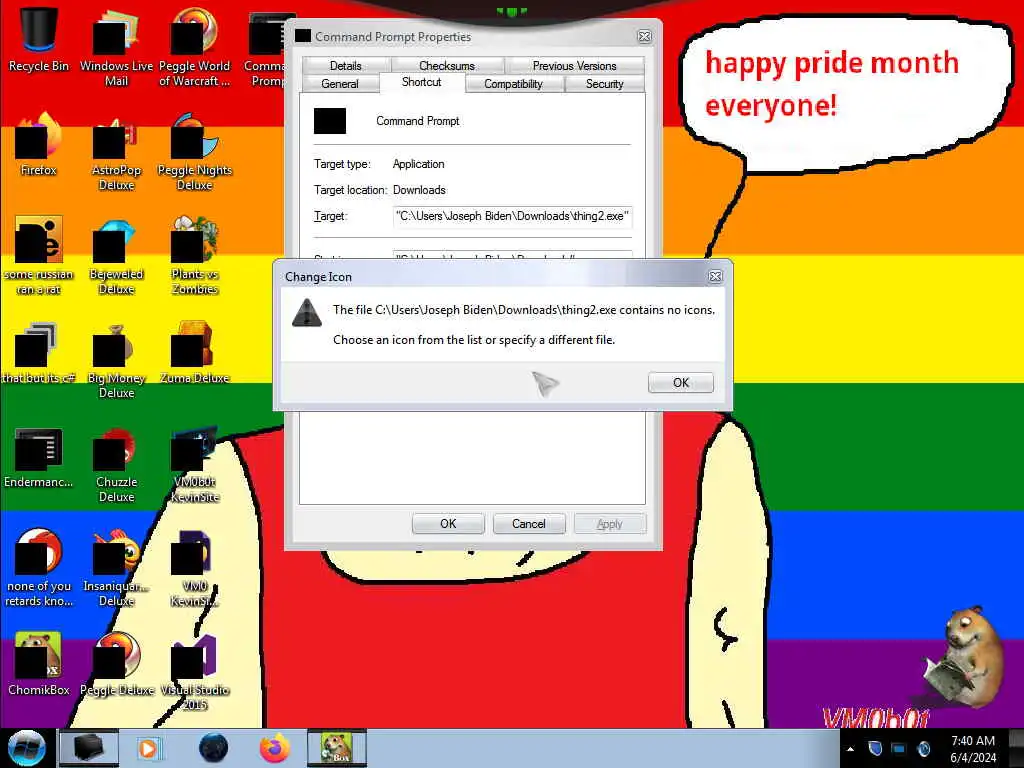Click the shield icon in system tray
This screenshot has width=1024, height=768.
coord(875,748)
